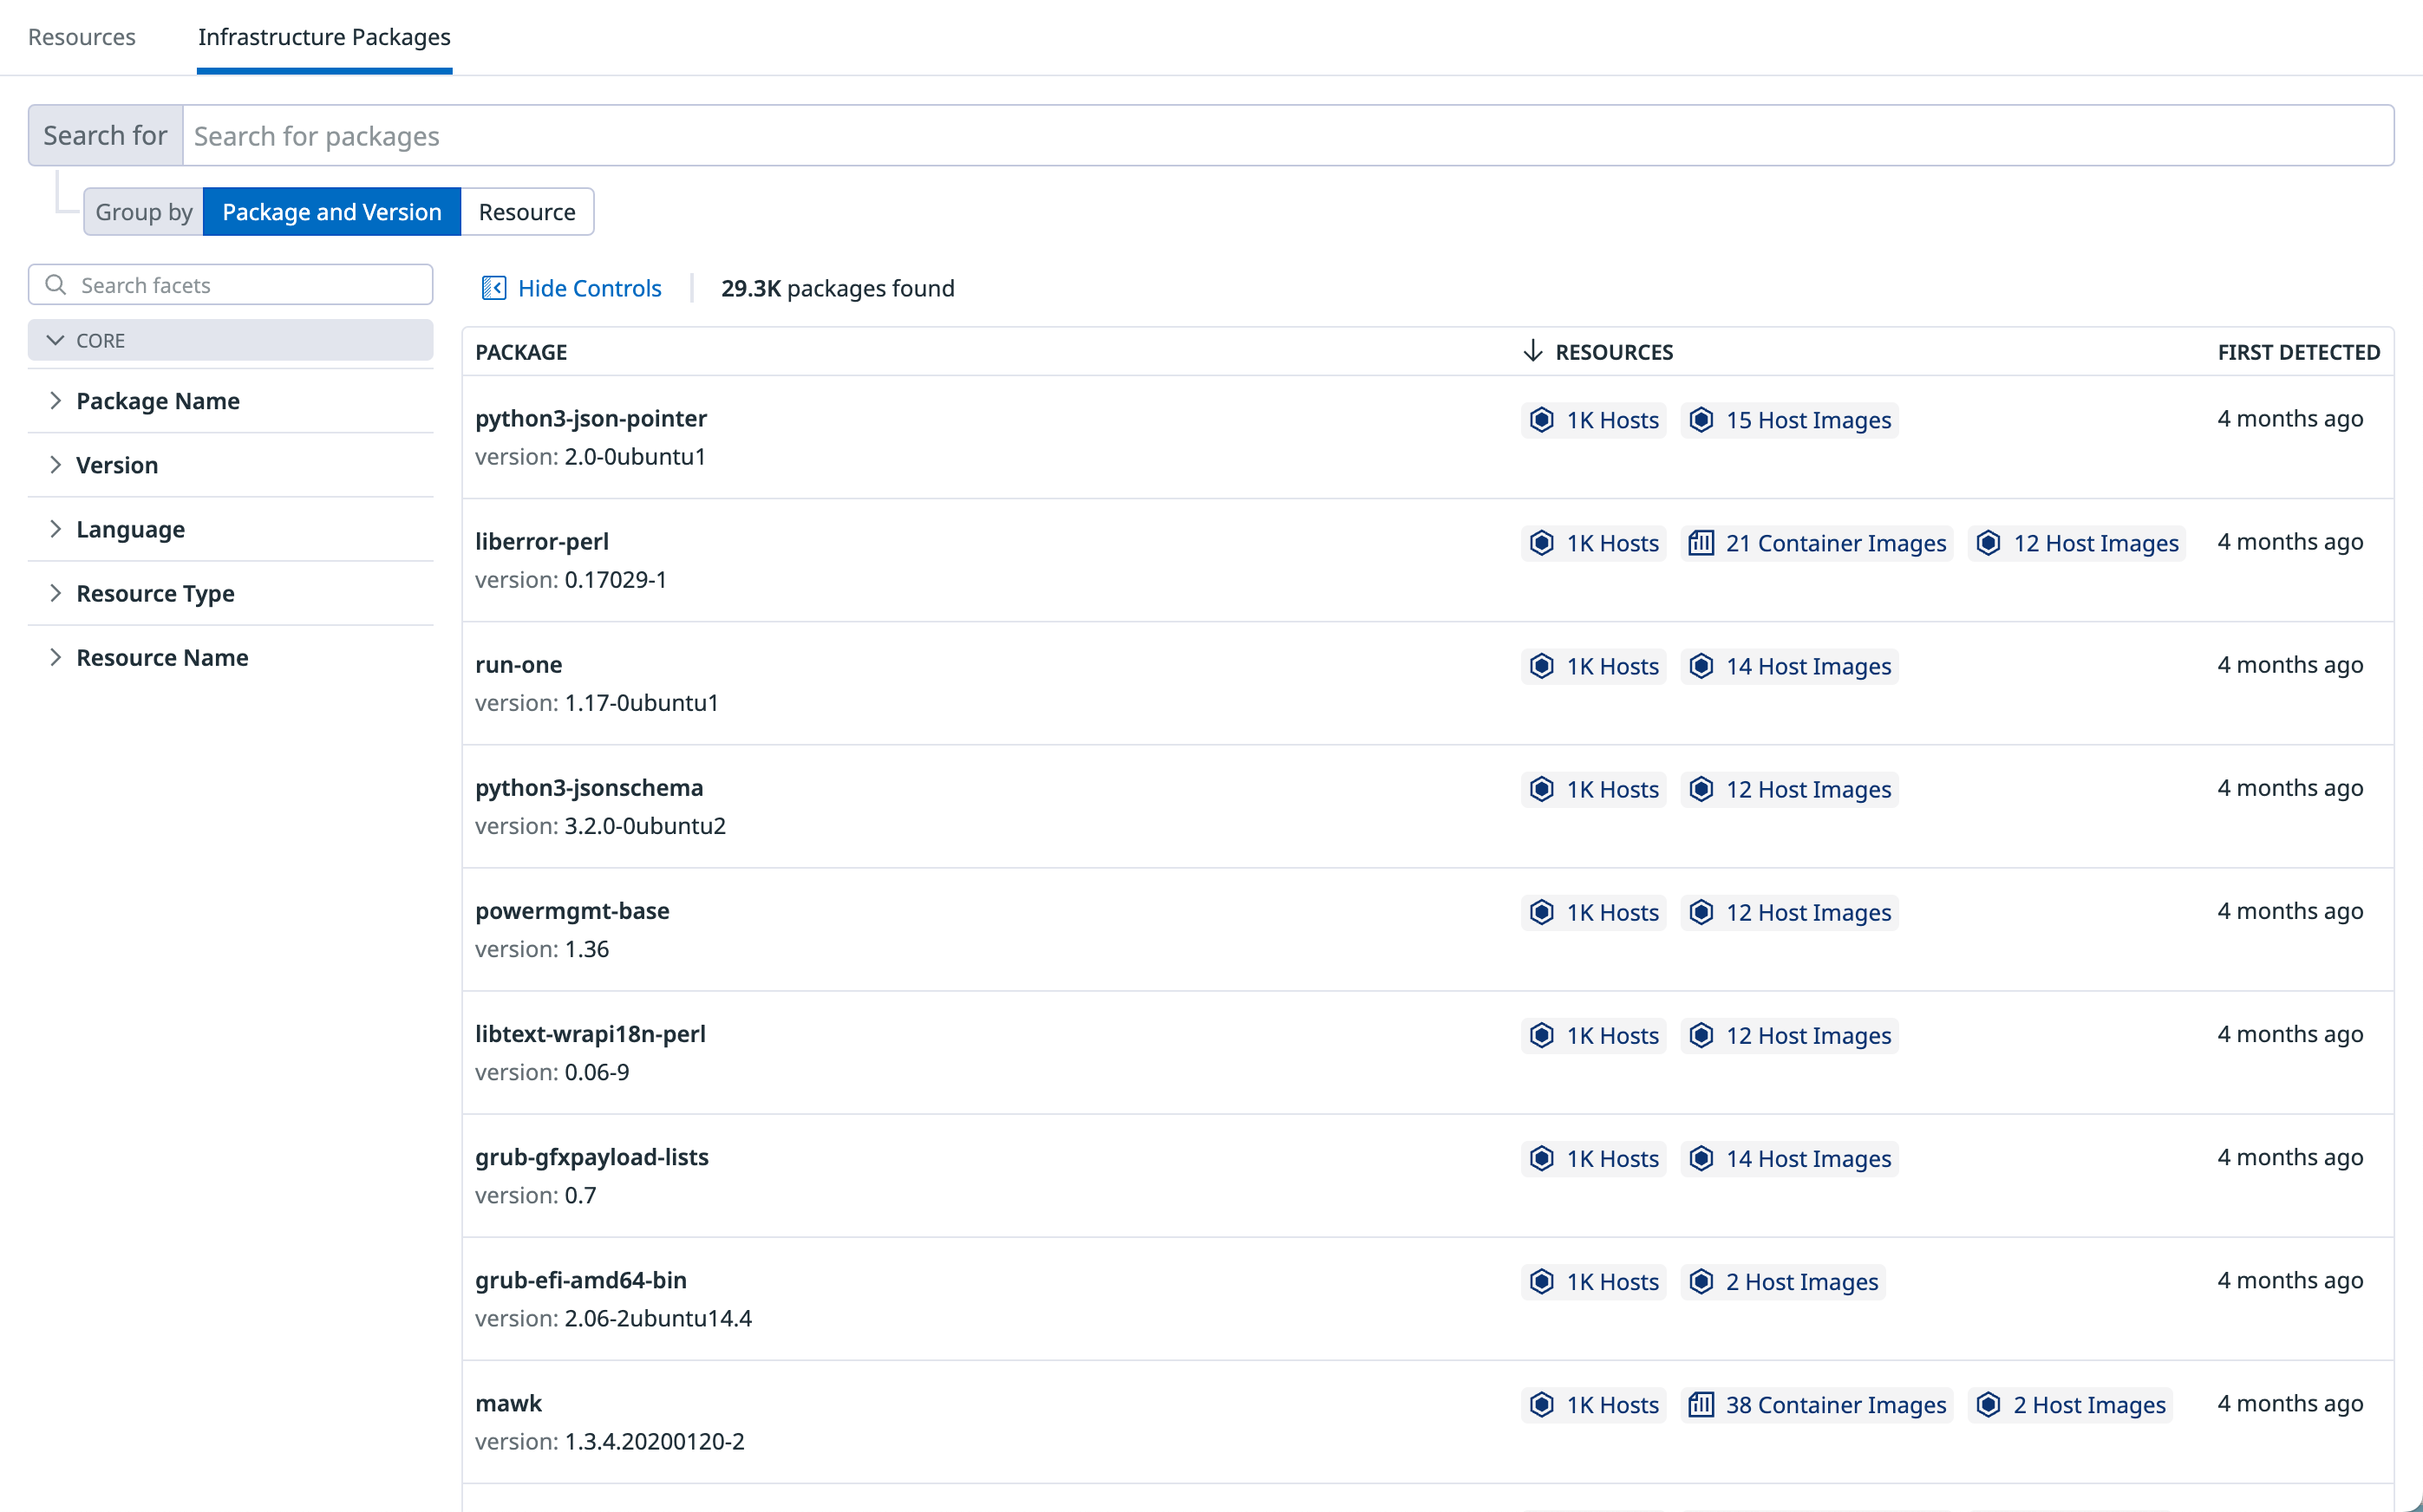Select the libtext-wrapi18n-perl package name
Image resolution: width=2423 pixels, height=1512 pixels.
(x=590, y=1033)
